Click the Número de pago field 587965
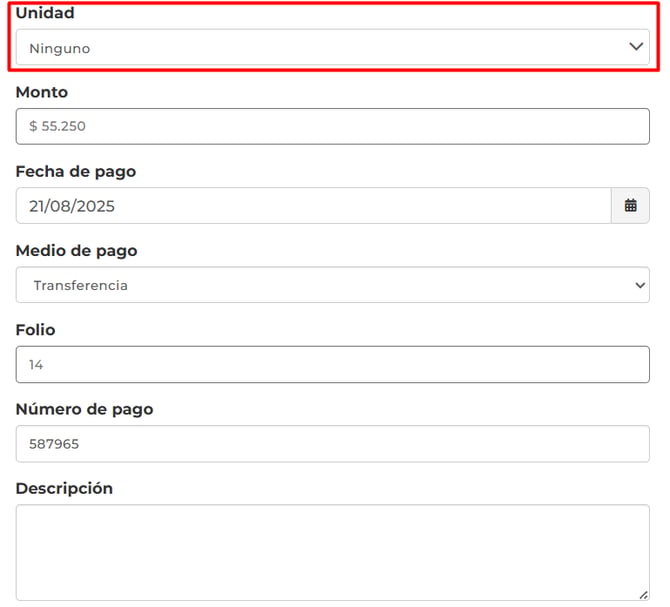 click(x=332, y=444)
